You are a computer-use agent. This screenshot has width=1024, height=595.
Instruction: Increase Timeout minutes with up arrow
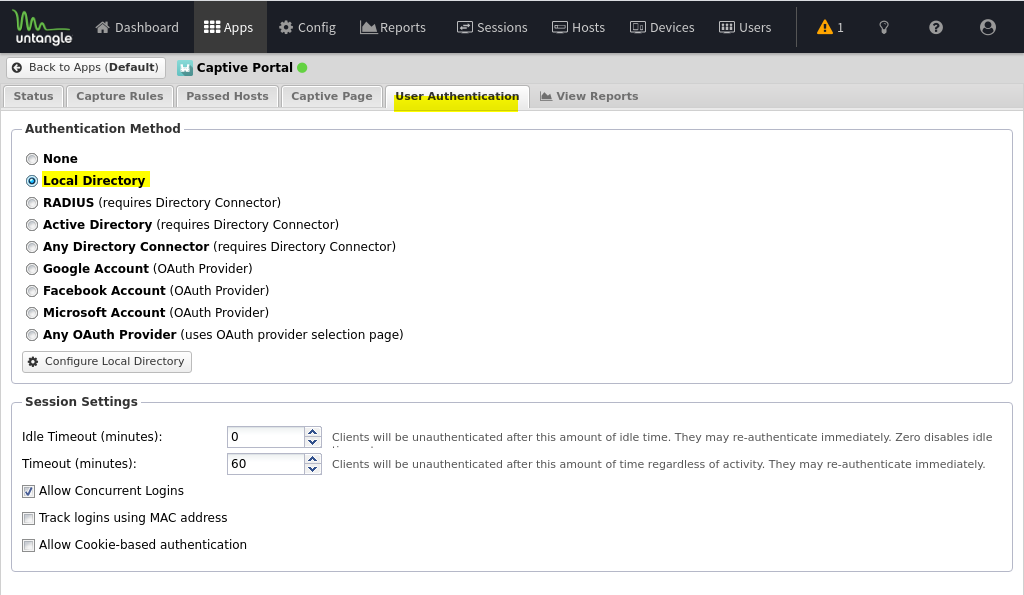(x=313, y=458)
